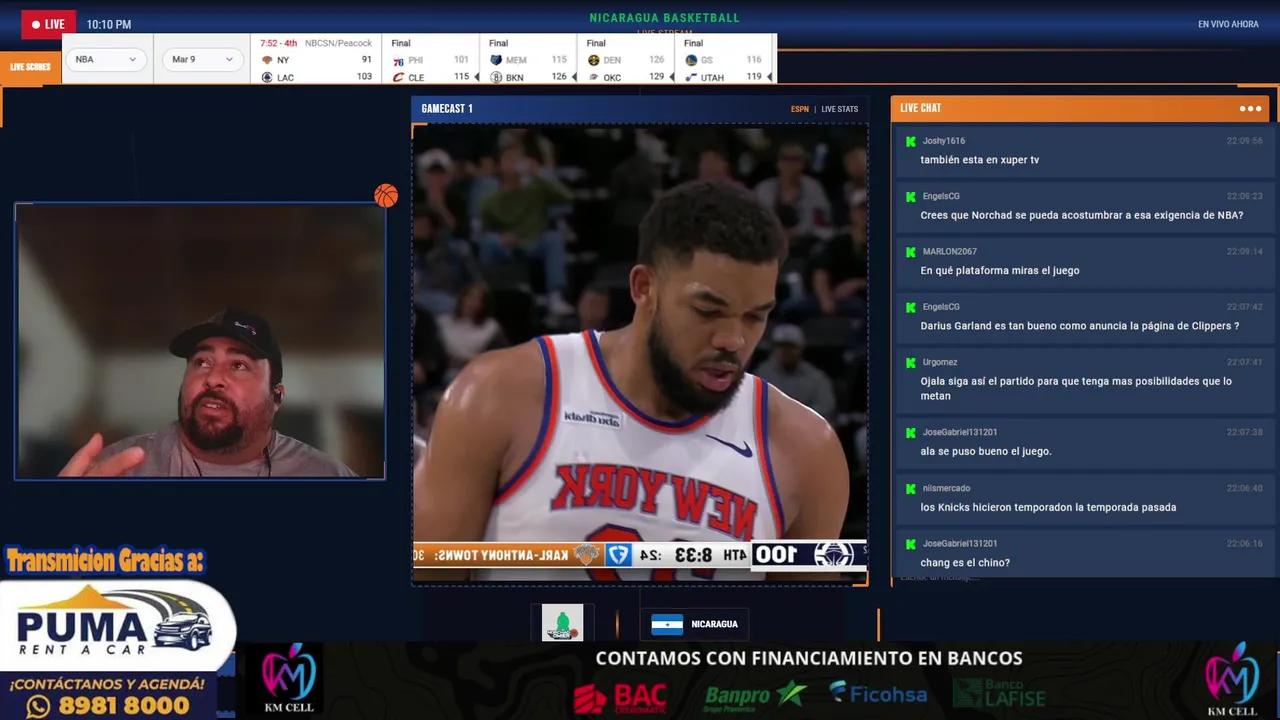Click the Nicaragua flag icon
The image size is (1280, 720).
[x=667, y=624]
